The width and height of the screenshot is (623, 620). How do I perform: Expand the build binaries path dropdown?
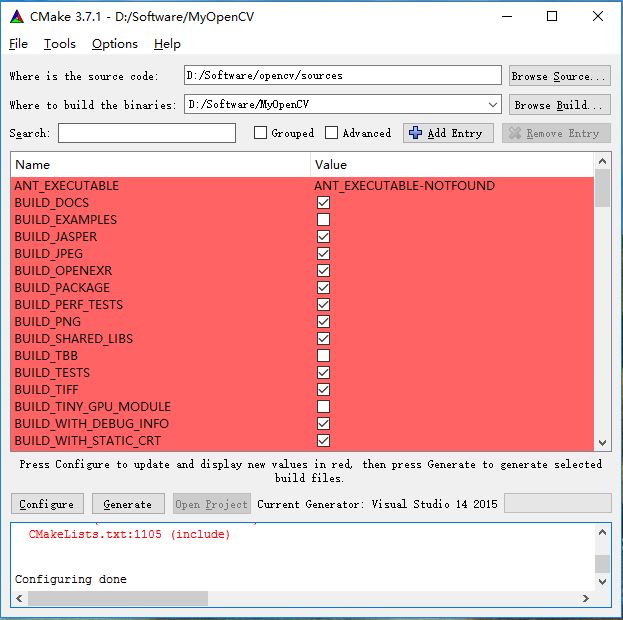(x=493, y=105)
